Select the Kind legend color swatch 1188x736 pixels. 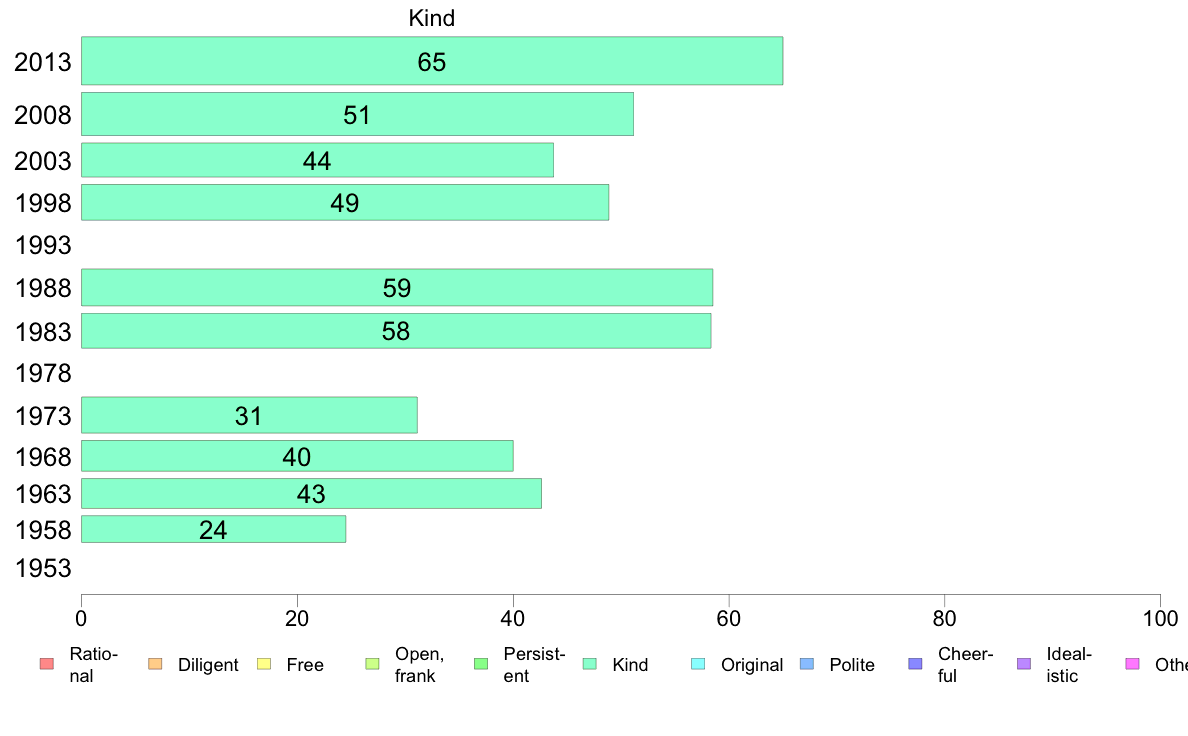pyautogui.click(x=589, y=664)
